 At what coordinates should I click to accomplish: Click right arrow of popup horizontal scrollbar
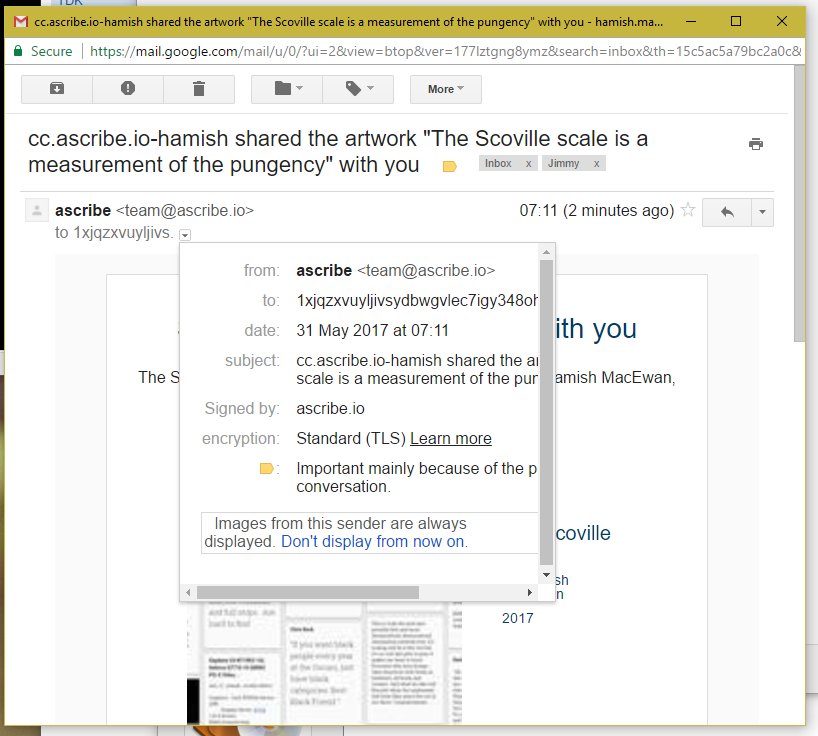tap(530, 593)
